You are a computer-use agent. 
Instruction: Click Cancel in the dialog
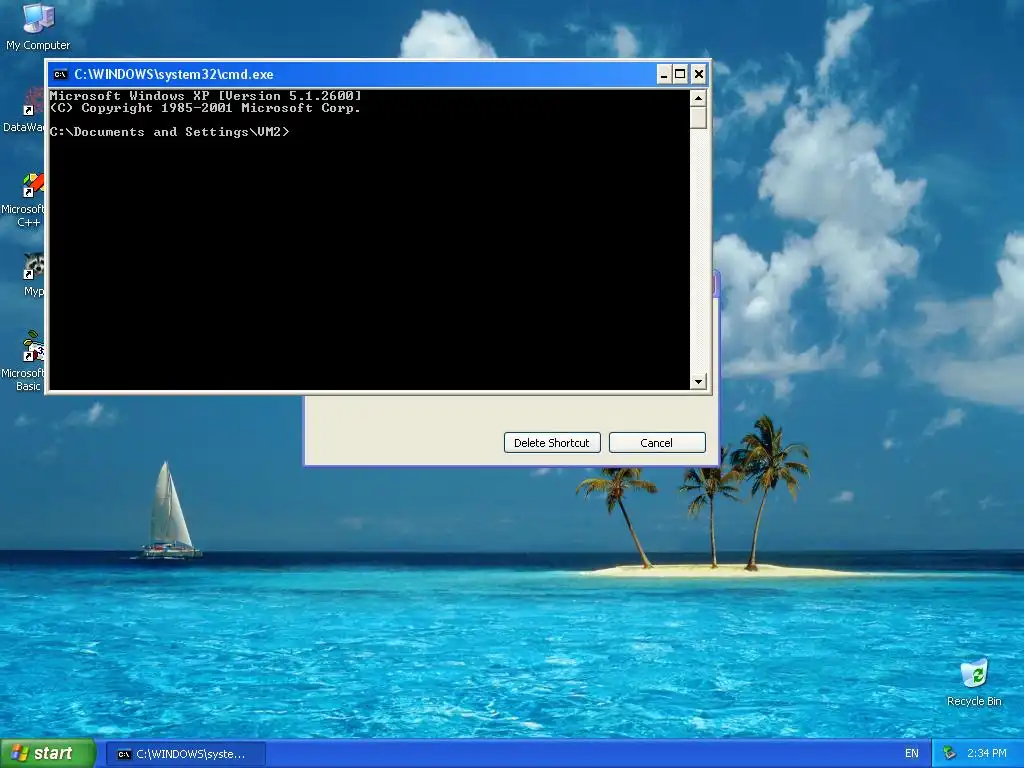[x=657, y=443]
